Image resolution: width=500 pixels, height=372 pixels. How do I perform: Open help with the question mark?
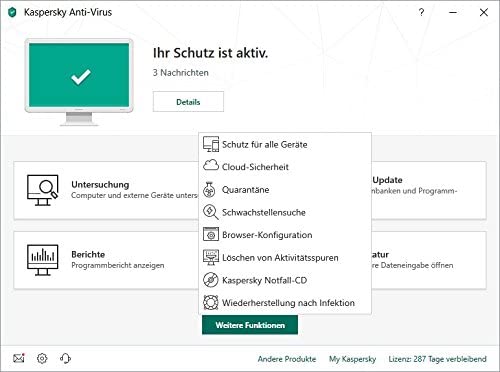tap(421, 13)
